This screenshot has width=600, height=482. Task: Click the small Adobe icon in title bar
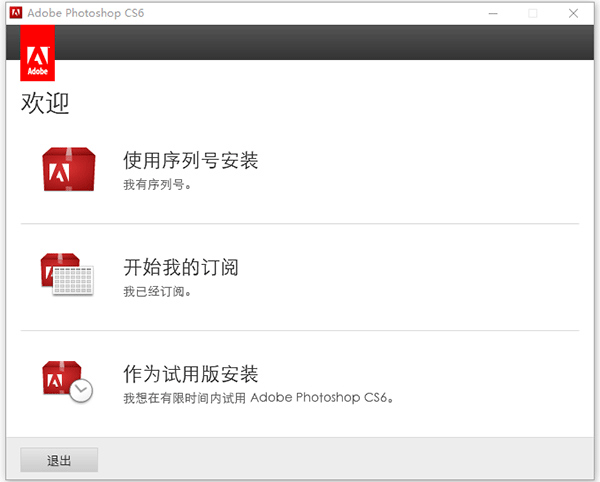[14, 13]
